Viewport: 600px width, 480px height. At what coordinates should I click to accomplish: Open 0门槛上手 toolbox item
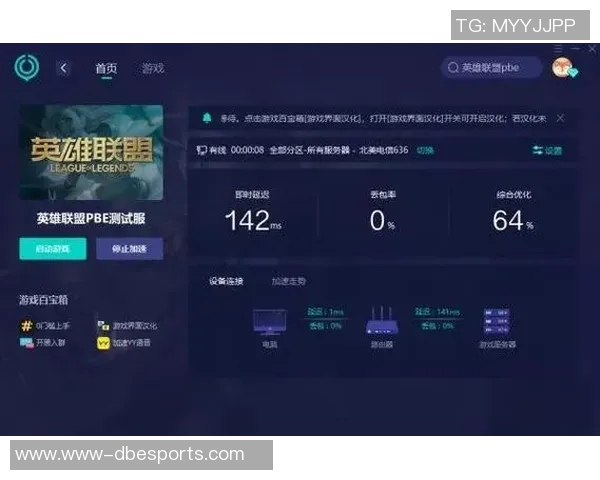(x=45, y=326)
